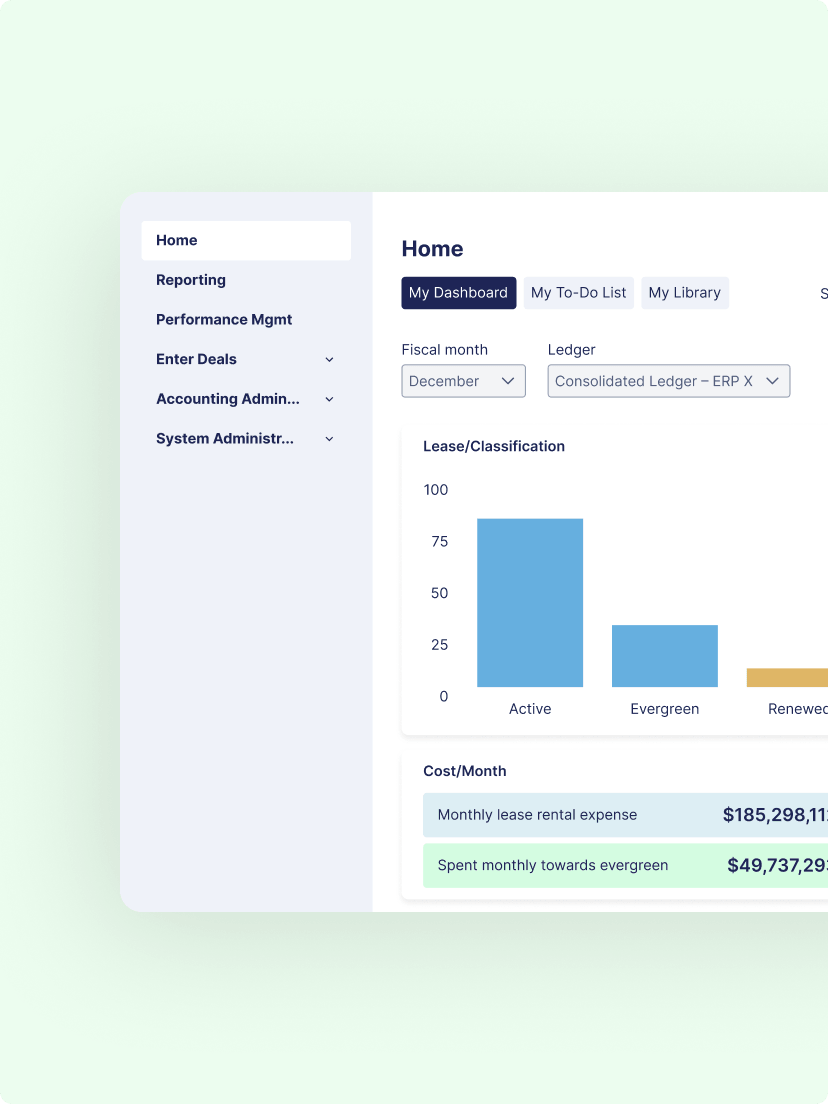This screenshot has width=828, height=1104.
Task: Click the Active bar in chart
Action: (530, 603)
